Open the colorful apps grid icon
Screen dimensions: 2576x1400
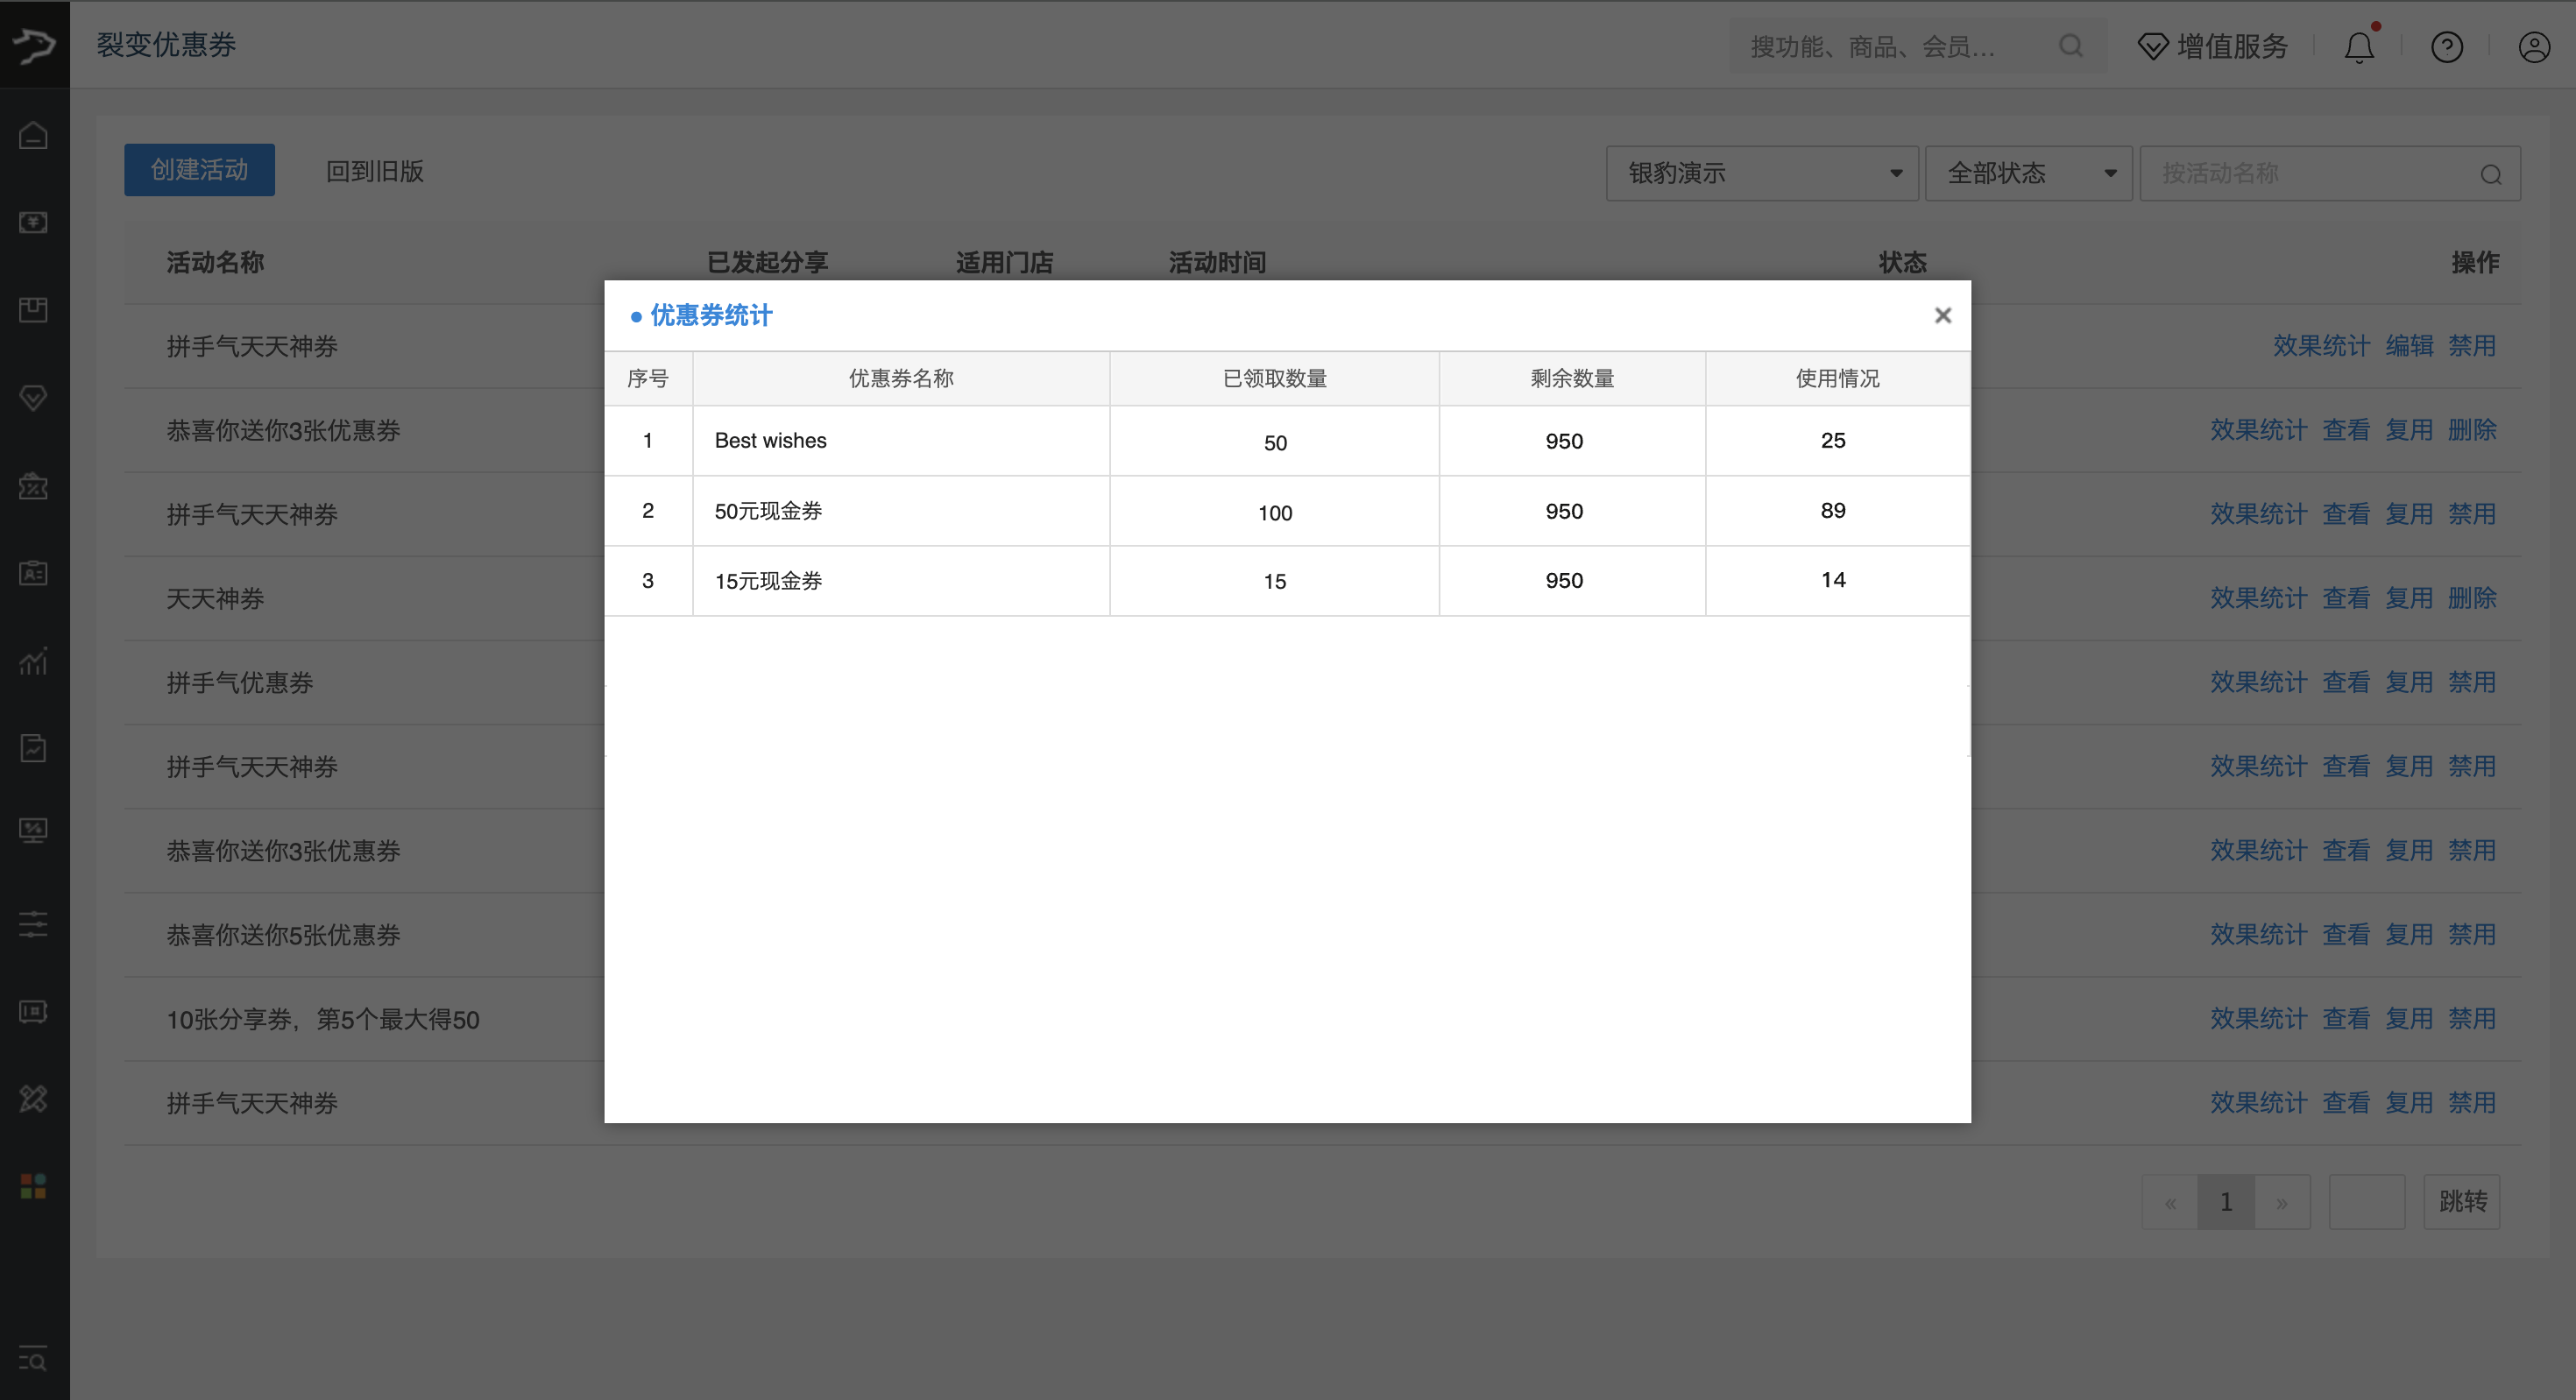[x=34, y=1186]
